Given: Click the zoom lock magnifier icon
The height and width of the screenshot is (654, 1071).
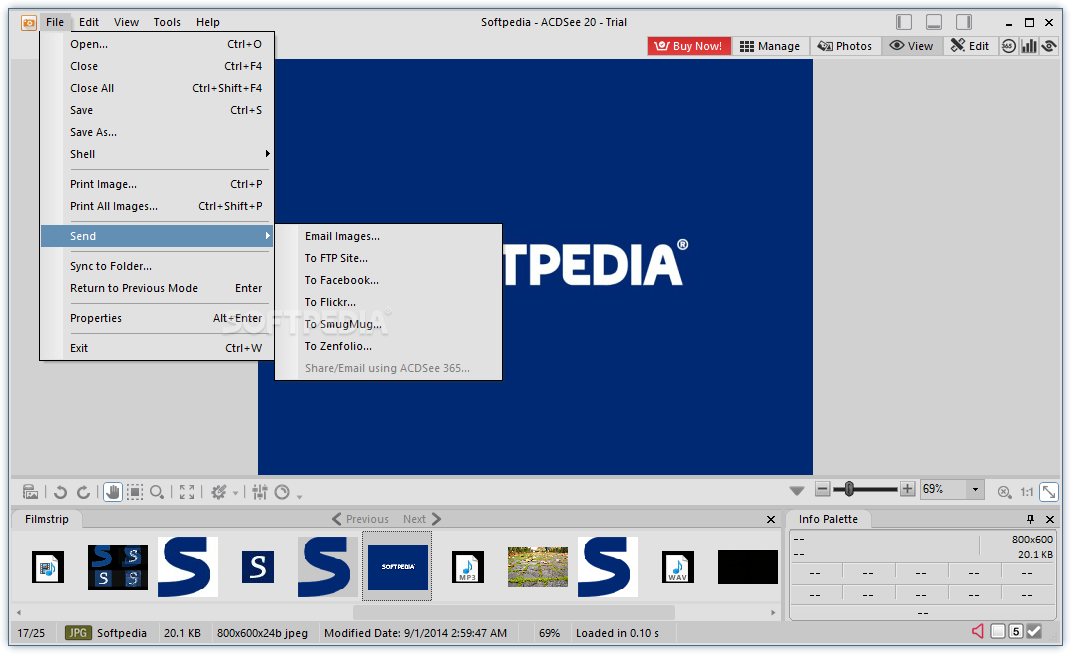Looking at the screenshot, I should (1004, 492).
